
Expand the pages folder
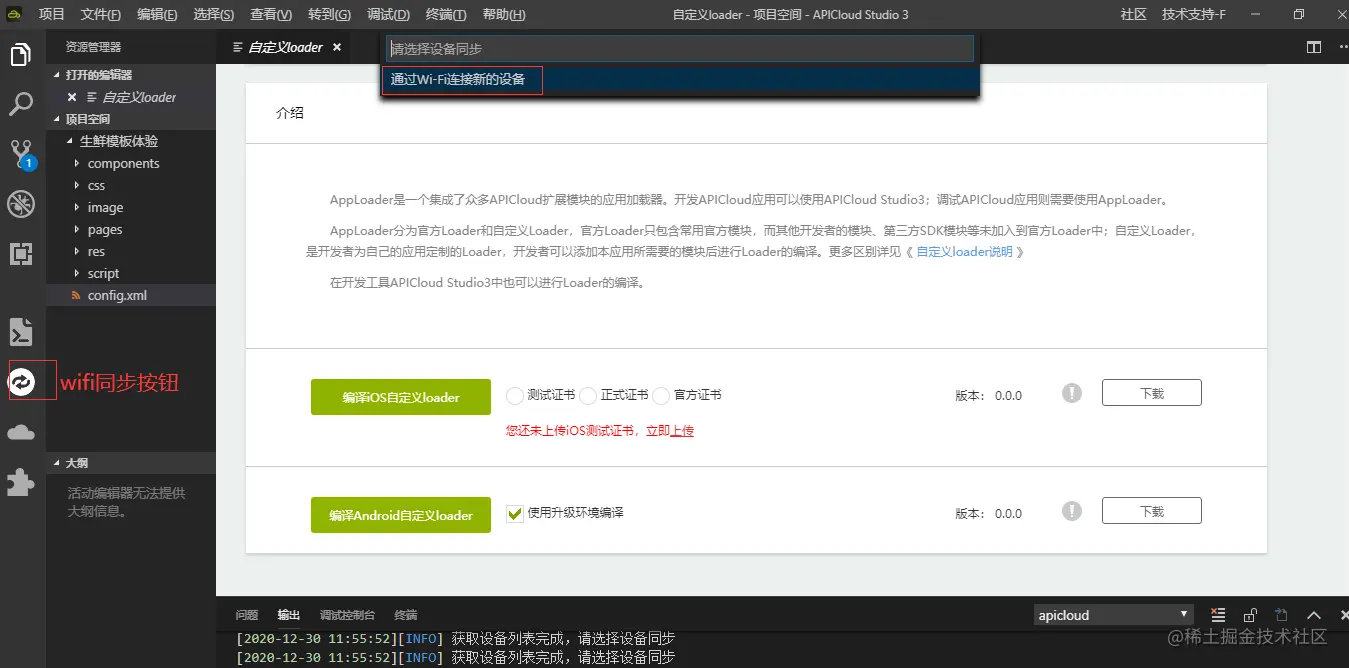77,229
